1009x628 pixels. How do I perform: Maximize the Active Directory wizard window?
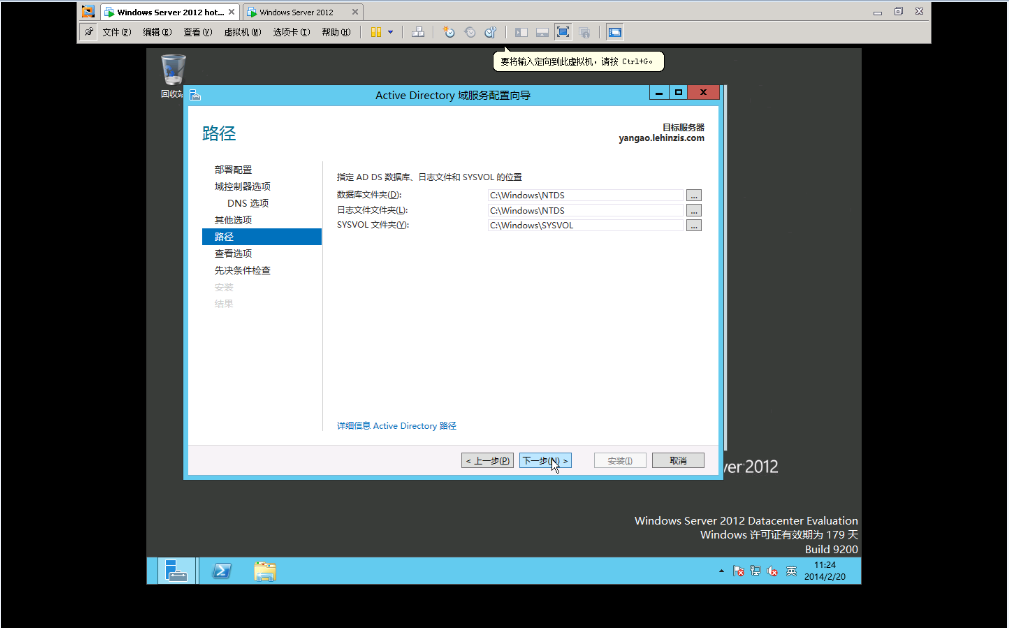tap(678, 93)
